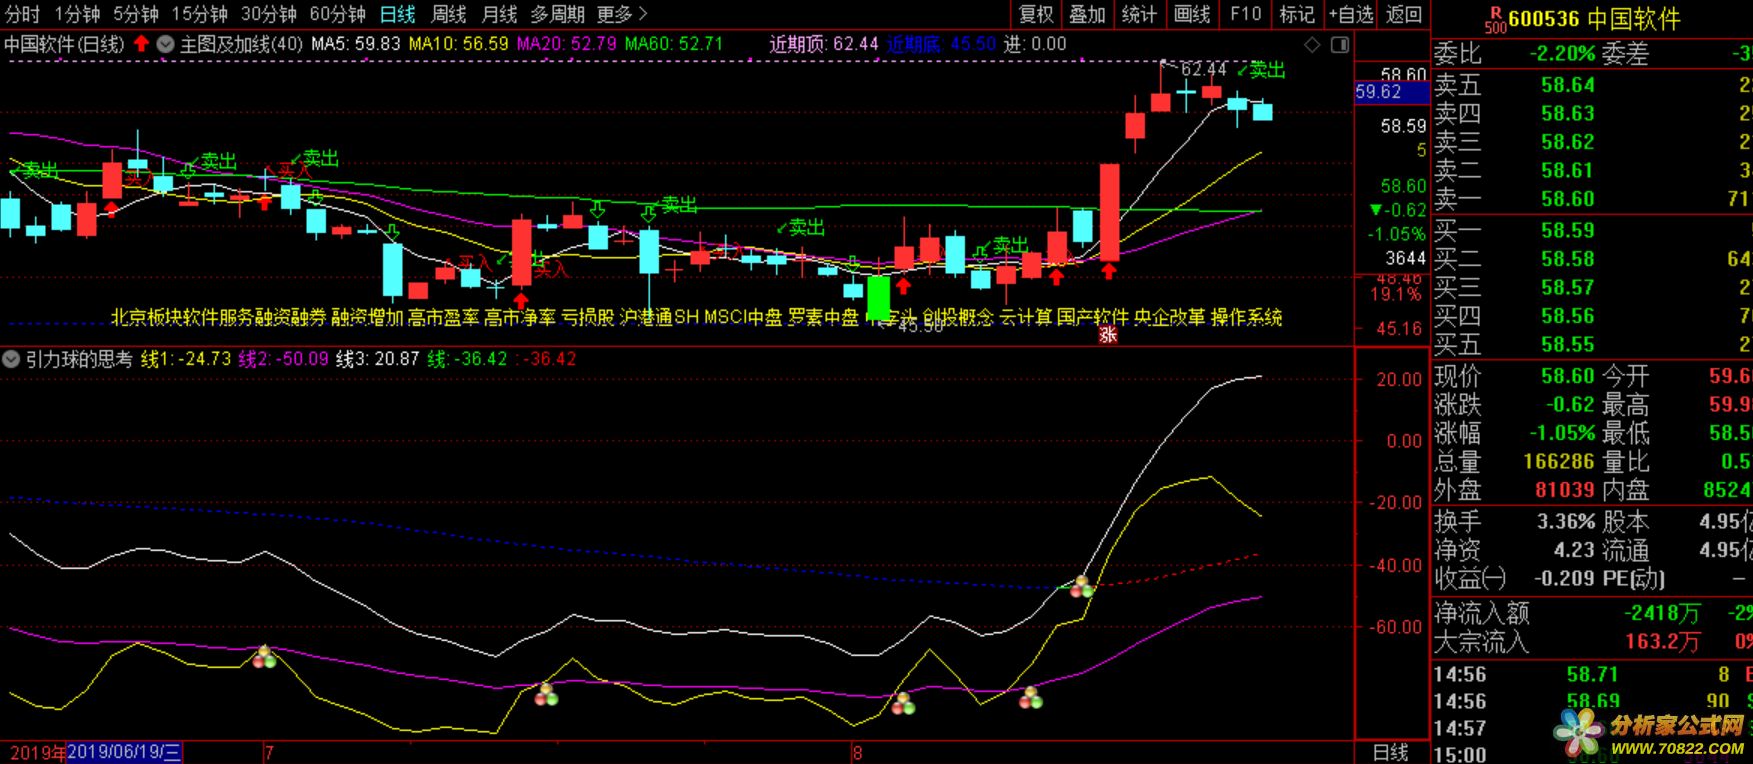Click the 线1: -24.73 indicator value
Viewport: 1753px width, 764px height.
coord(186,359)
